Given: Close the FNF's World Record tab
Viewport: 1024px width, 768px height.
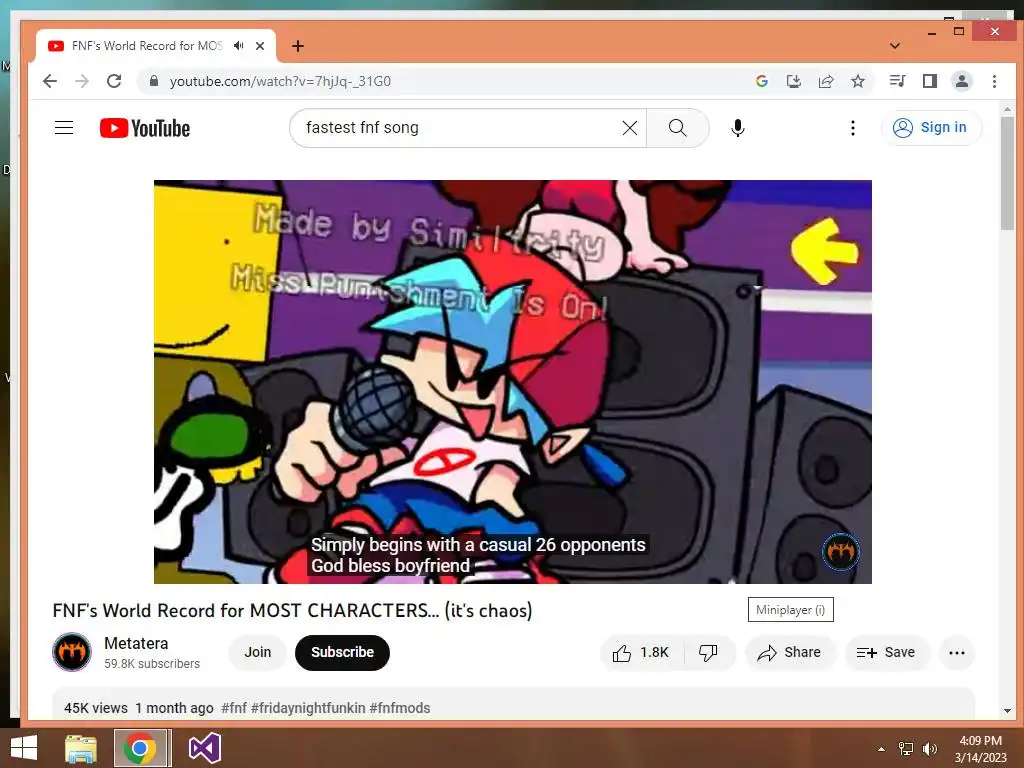Looking at the screenshot, I should coord(260,46).
